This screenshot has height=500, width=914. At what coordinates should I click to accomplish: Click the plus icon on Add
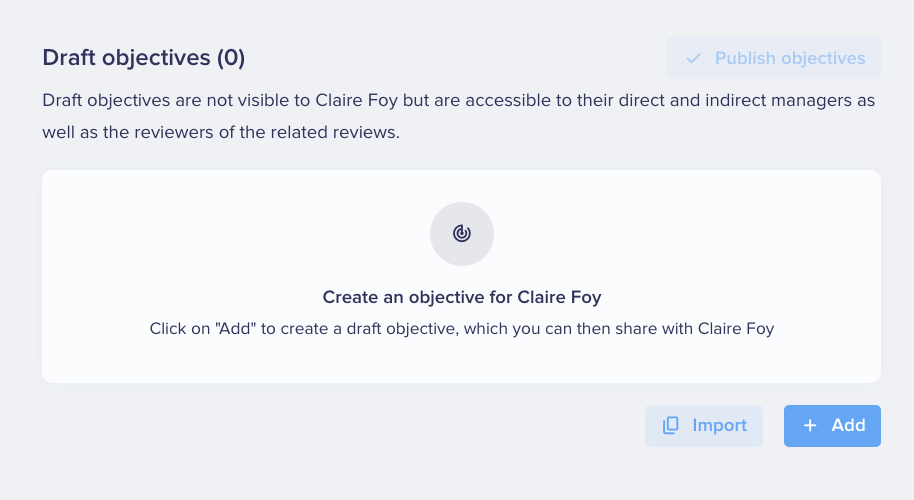coord(810,425)
